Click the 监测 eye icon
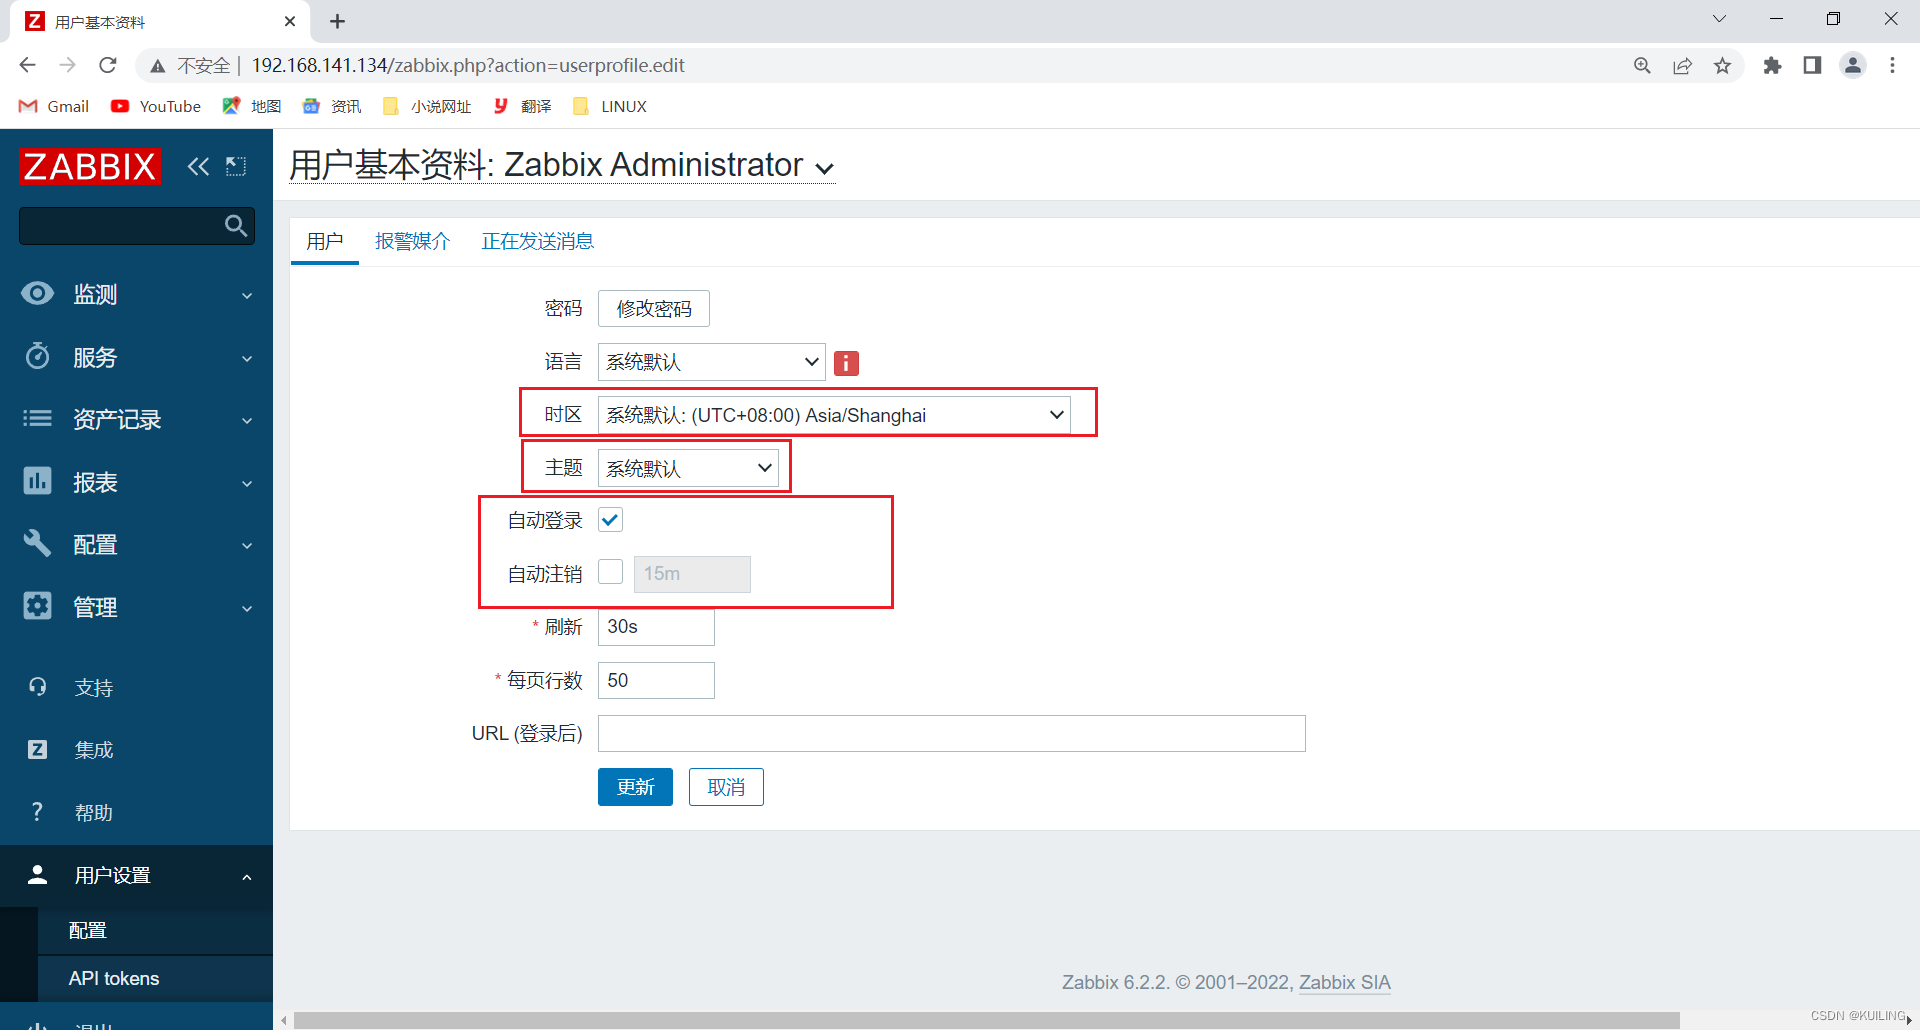 37,293
